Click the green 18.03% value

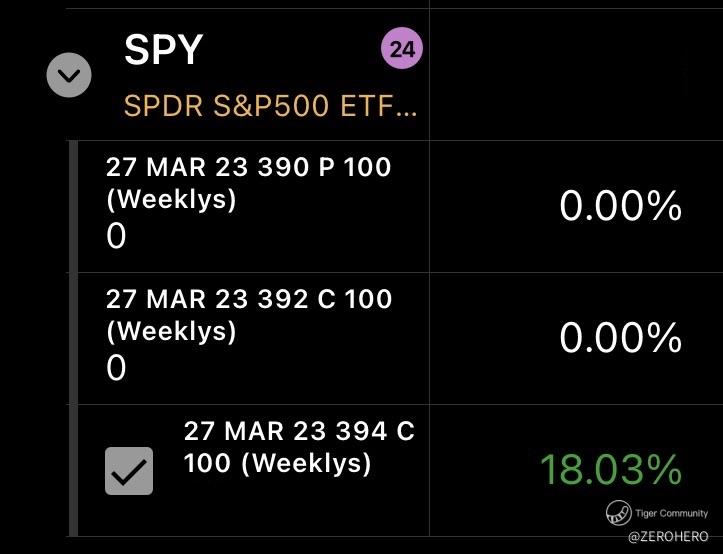coord(610,469)
